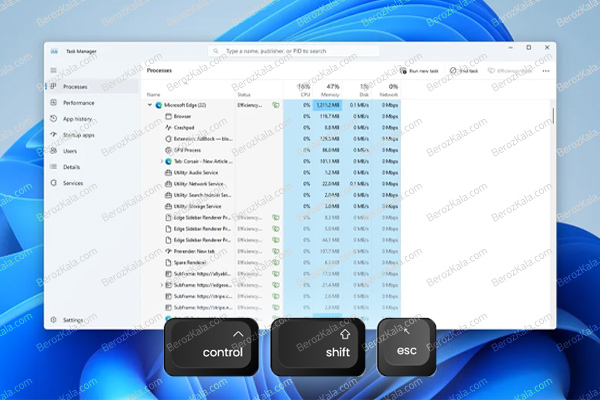
Task: Click the End task button
Action: click(x=464, y=71)
